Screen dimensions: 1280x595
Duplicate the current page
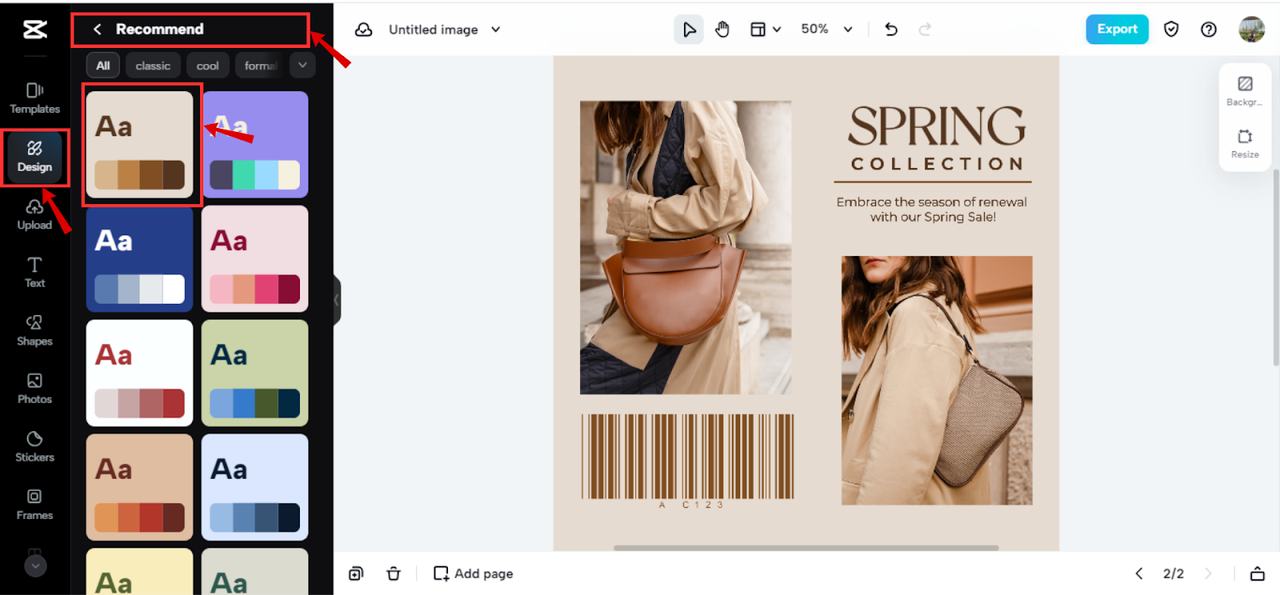click(x=356, y=574)
